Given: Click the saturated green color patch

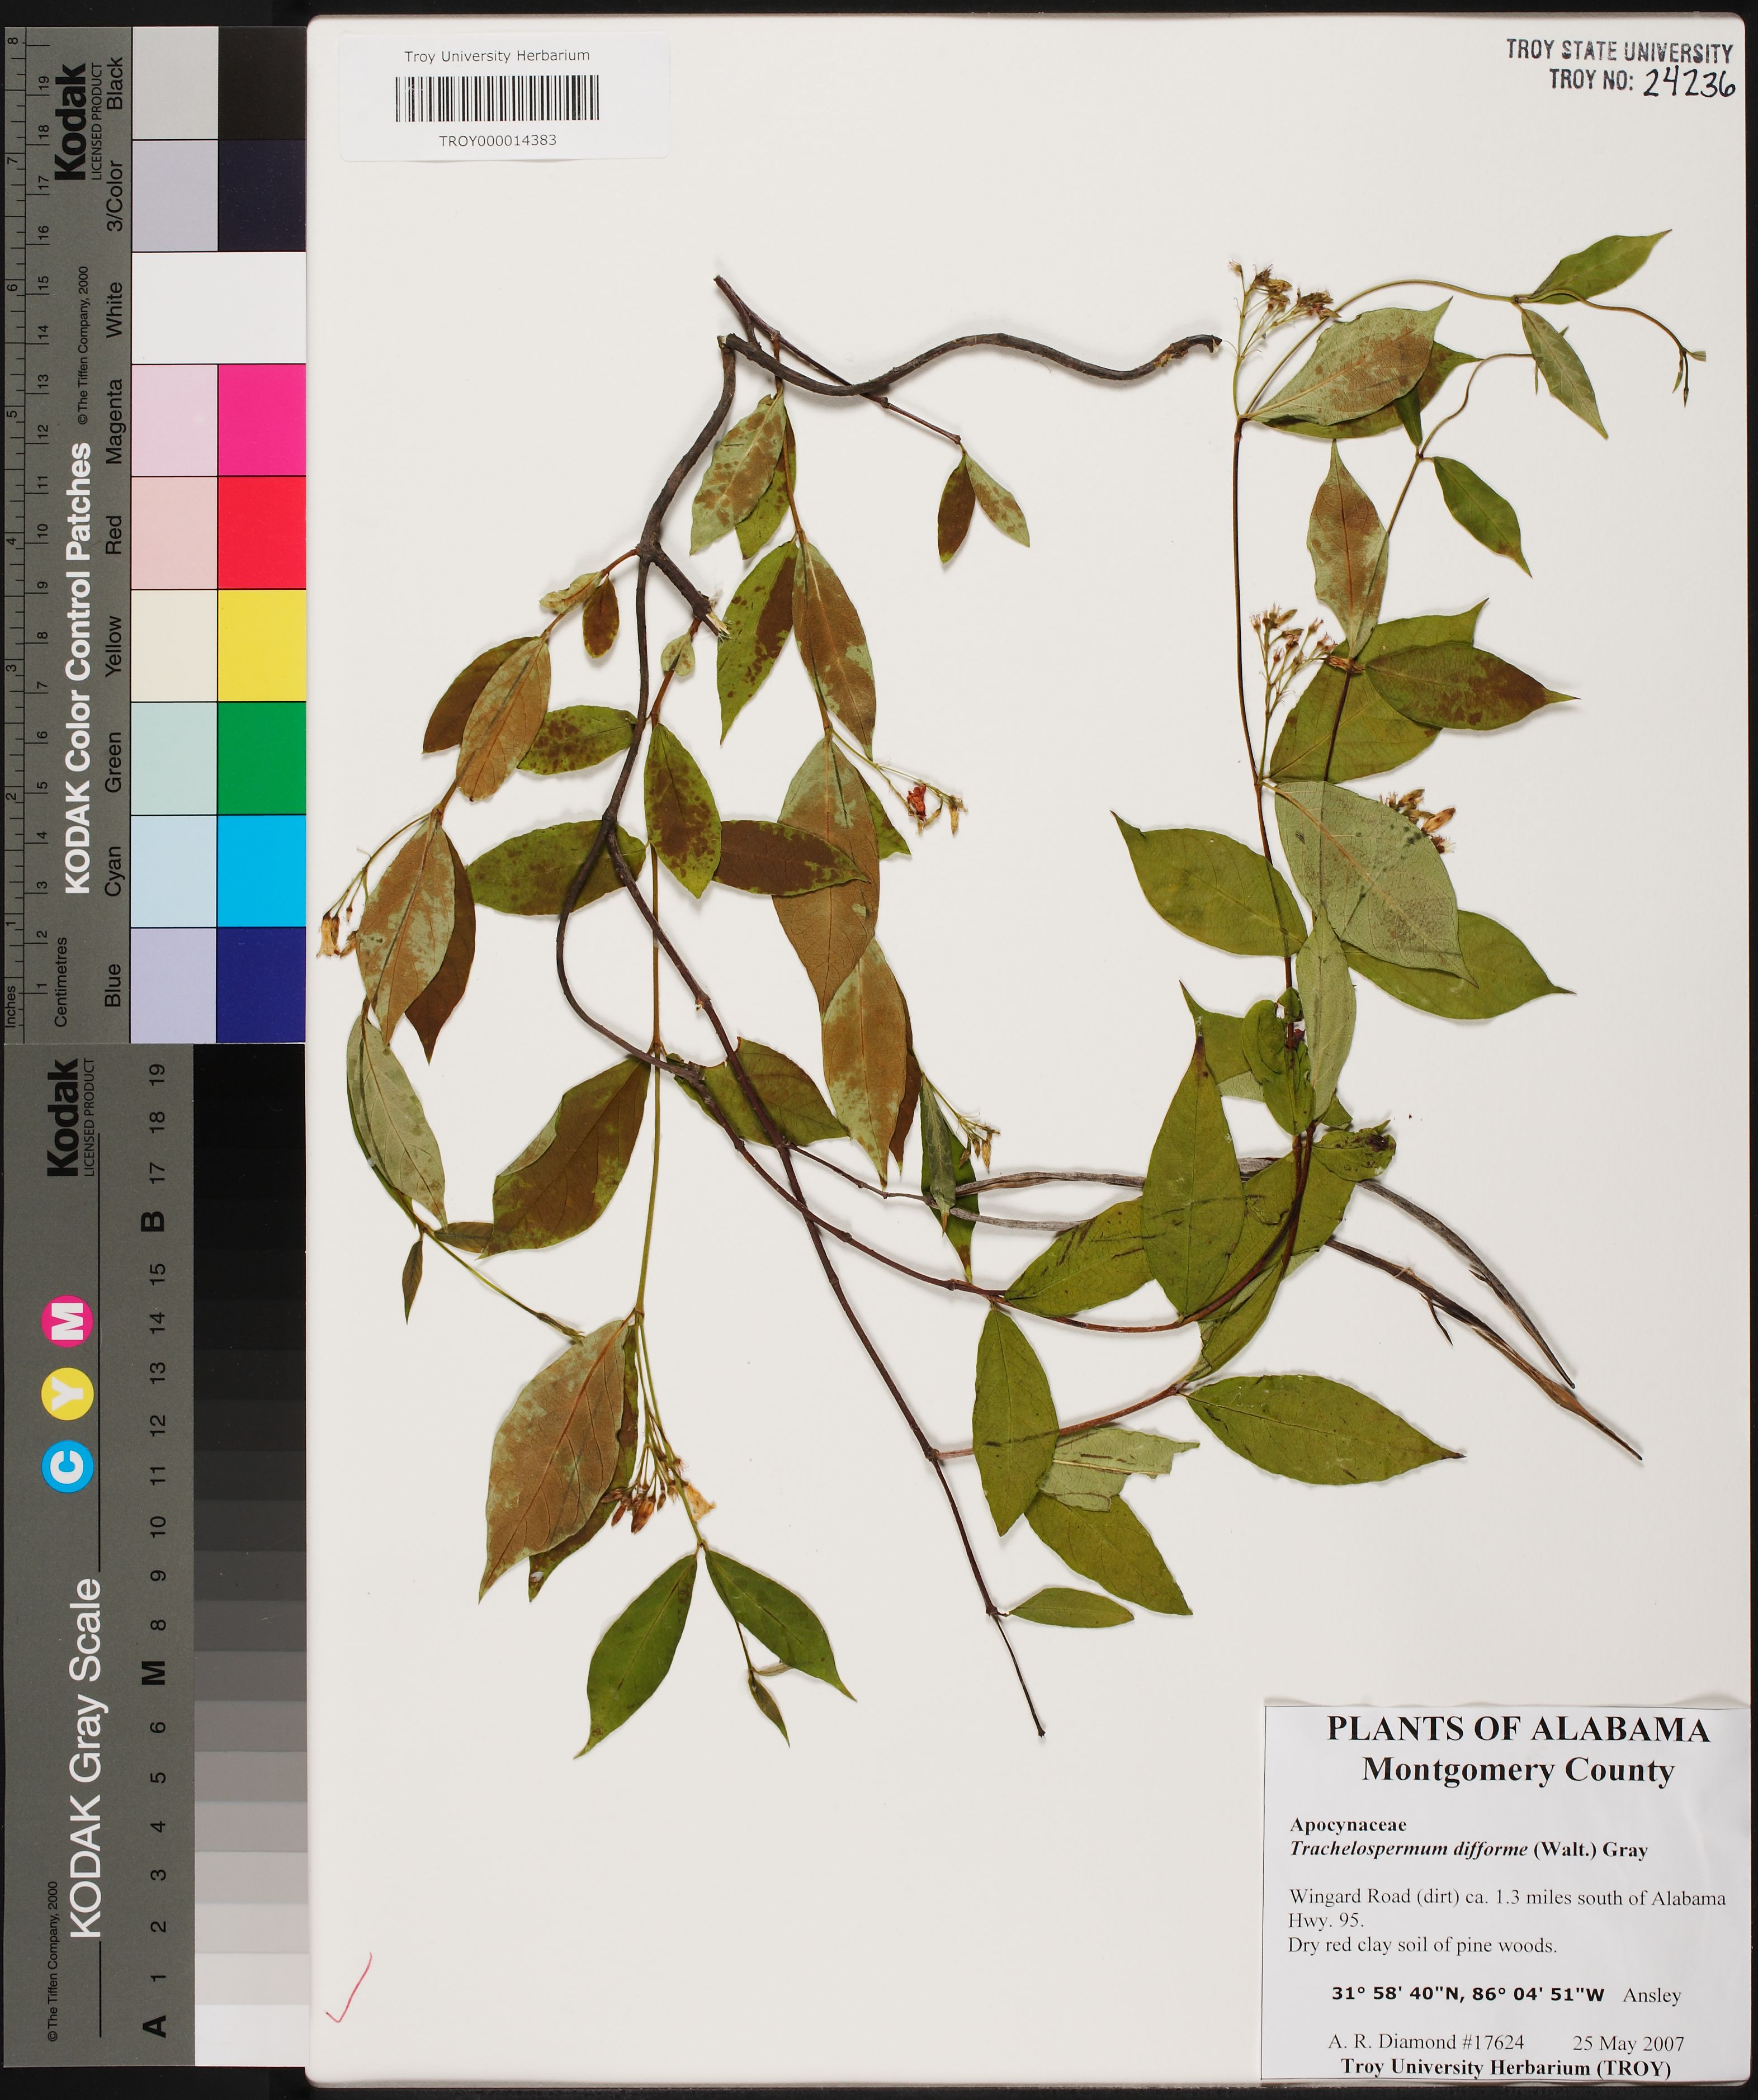Looking at the screenshot, I should (x=261, y=758).
